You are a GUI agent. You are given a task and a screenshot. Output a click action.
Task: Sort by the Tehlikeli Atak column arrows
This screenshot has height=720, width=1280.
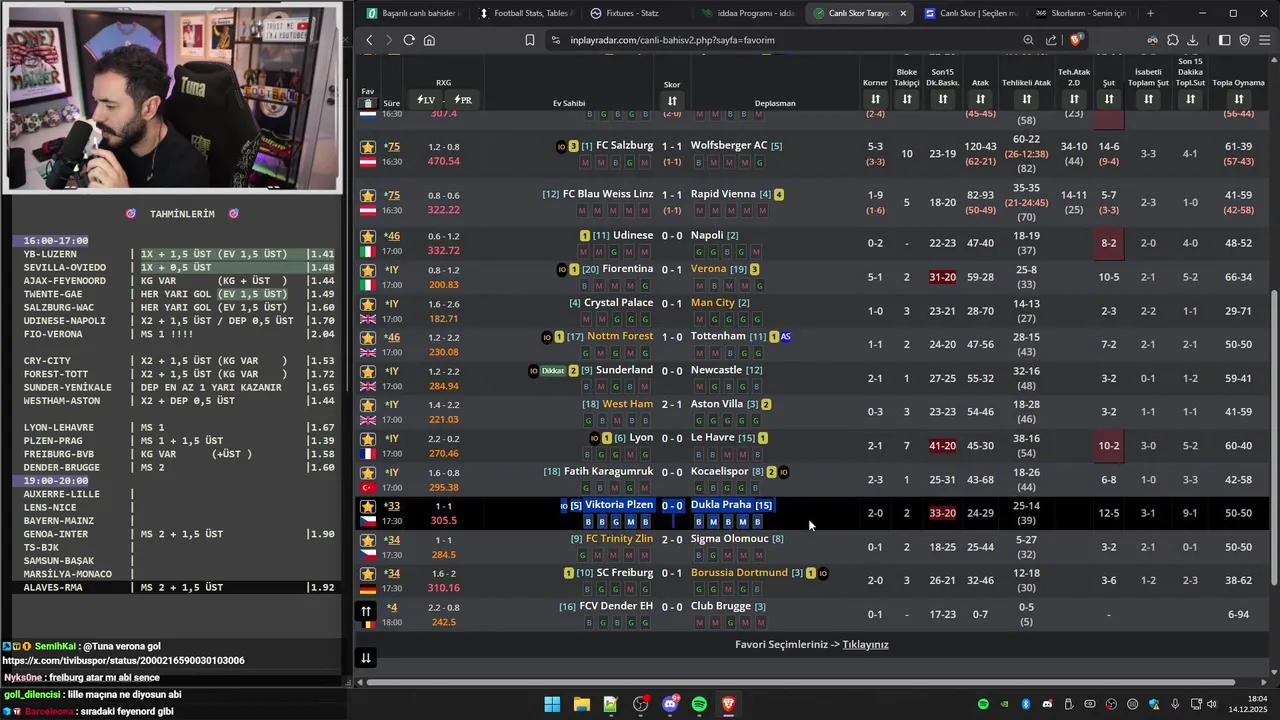pos(1026,99)
